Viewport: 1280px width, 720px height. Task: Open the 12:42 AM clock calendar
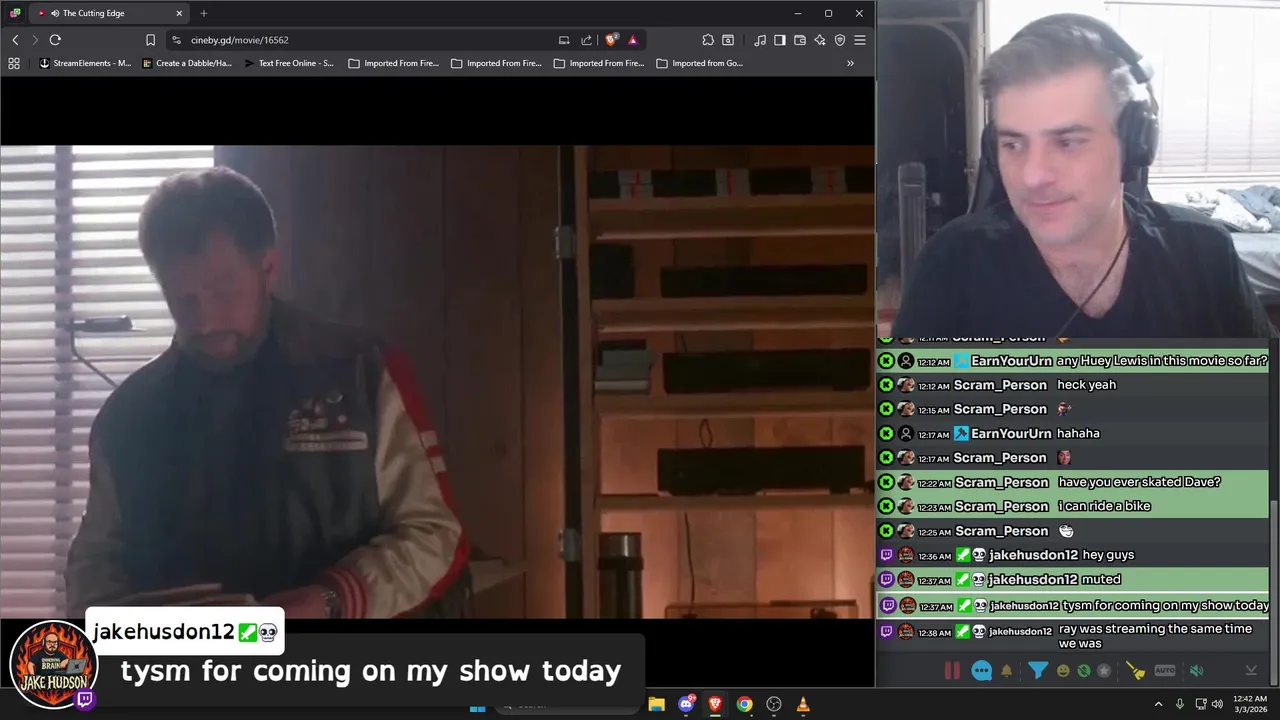click(x=1250, y=704)
